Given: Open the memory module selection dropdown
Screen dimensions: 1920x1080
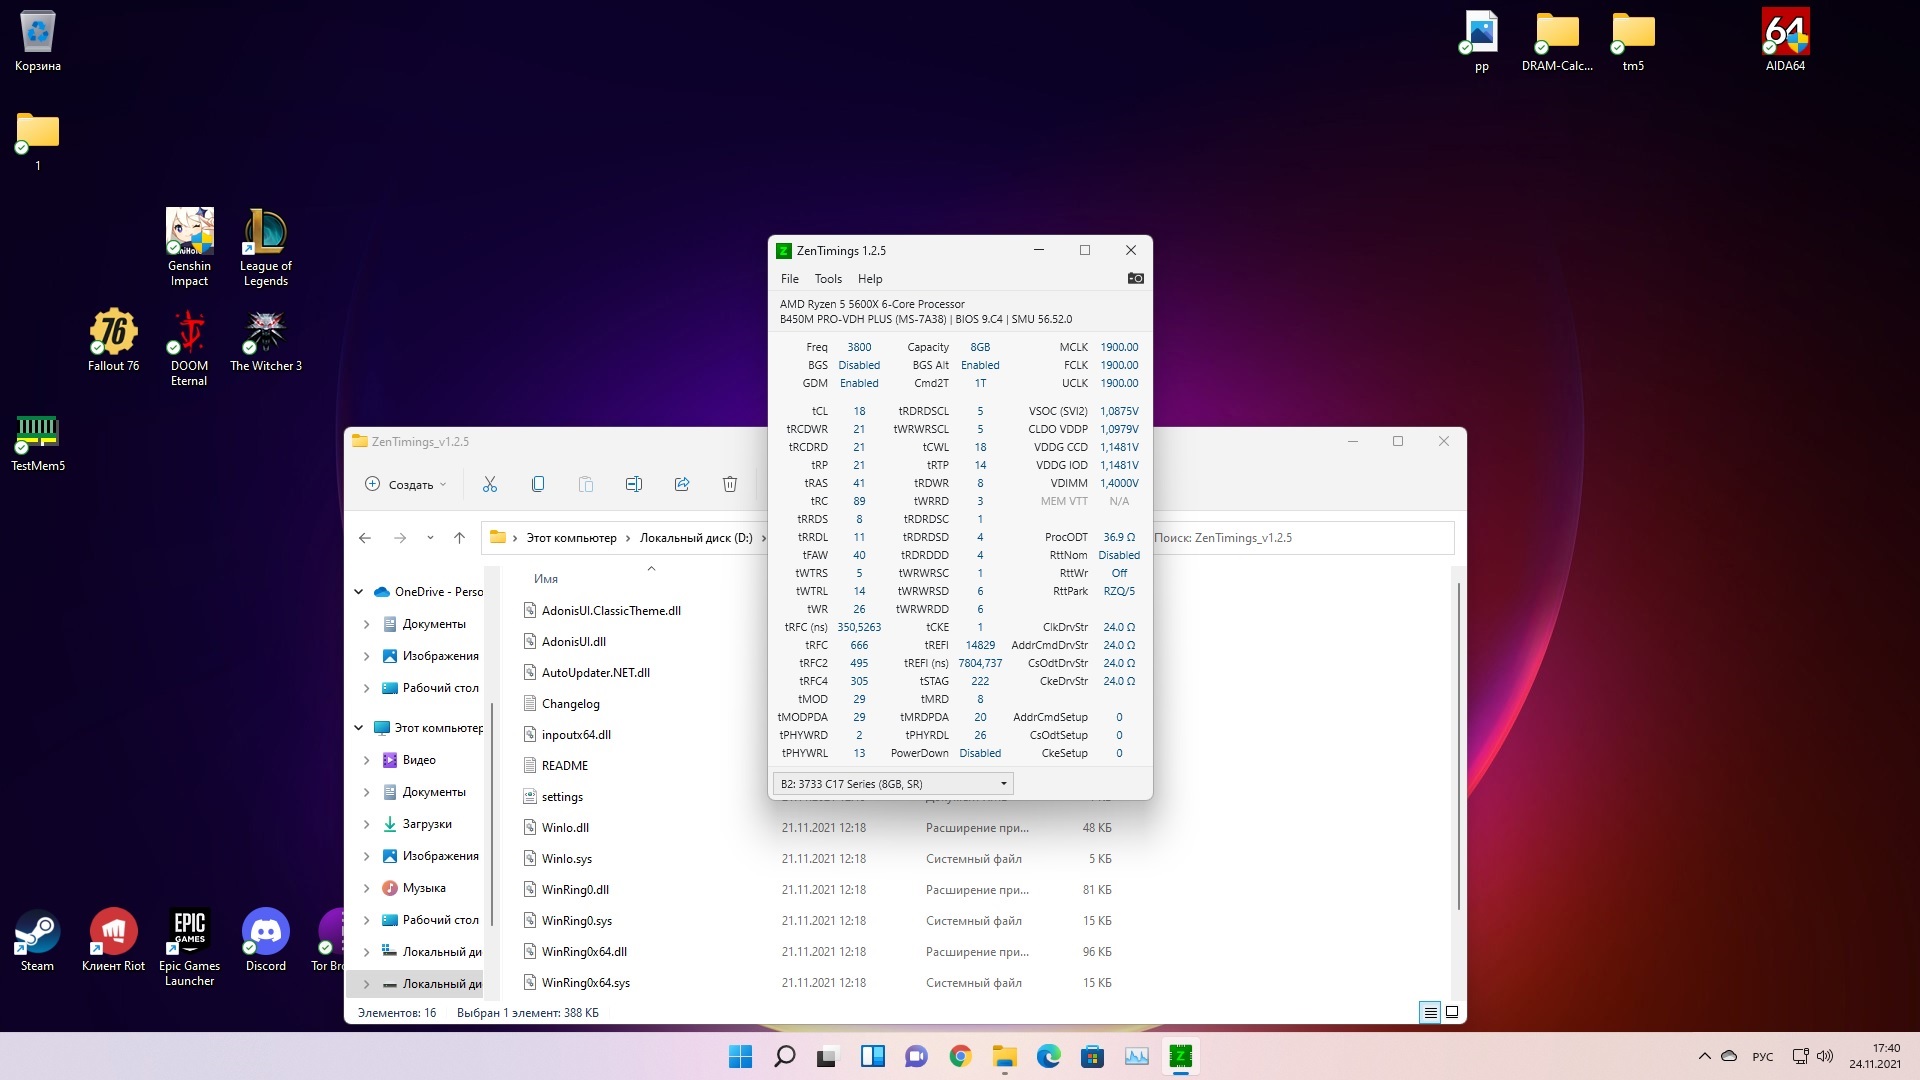Looking at the screenshot, I should [893, 784].
